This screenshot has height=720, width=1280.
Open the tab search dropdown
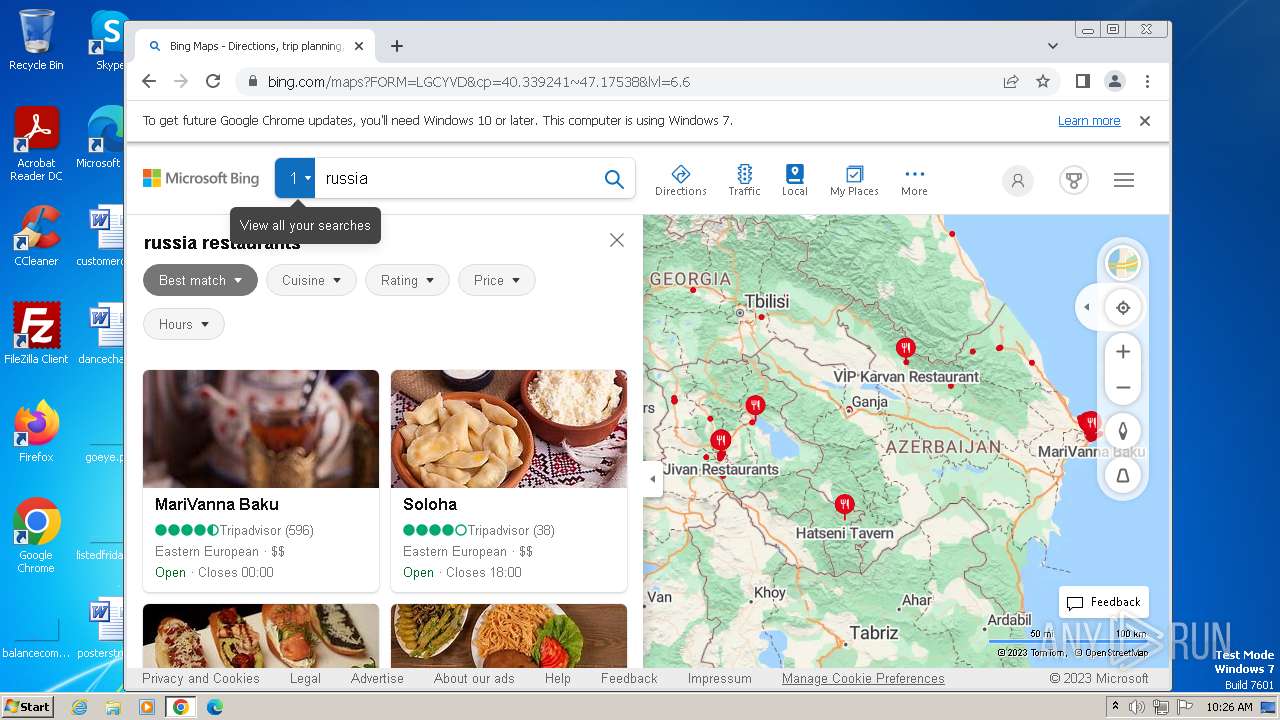point(1052,46)
